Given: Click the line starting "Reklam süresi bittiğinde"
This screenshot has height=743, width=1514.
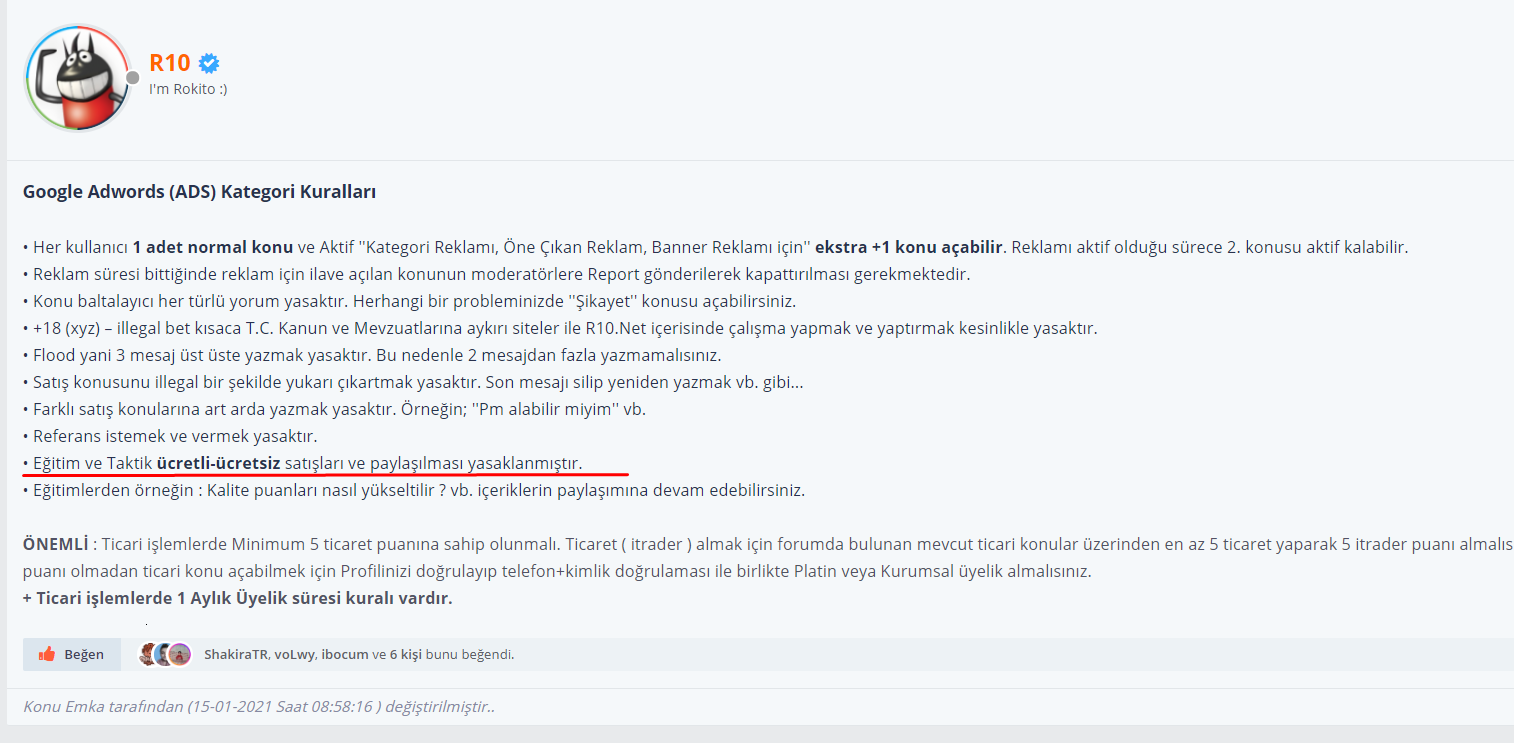Looking at the screenshot, I should tap(497, 274).
